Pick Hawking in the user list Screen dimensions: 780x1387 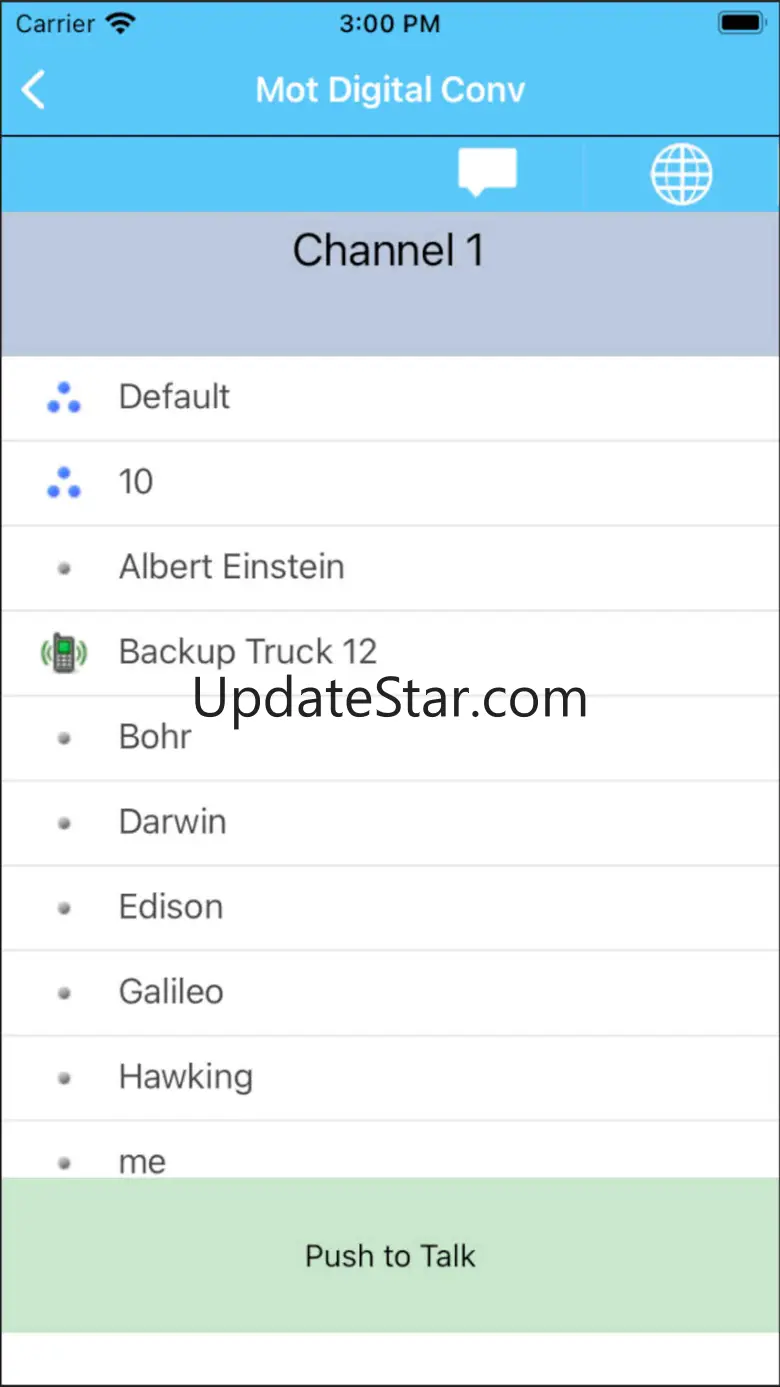point(390,1078)
